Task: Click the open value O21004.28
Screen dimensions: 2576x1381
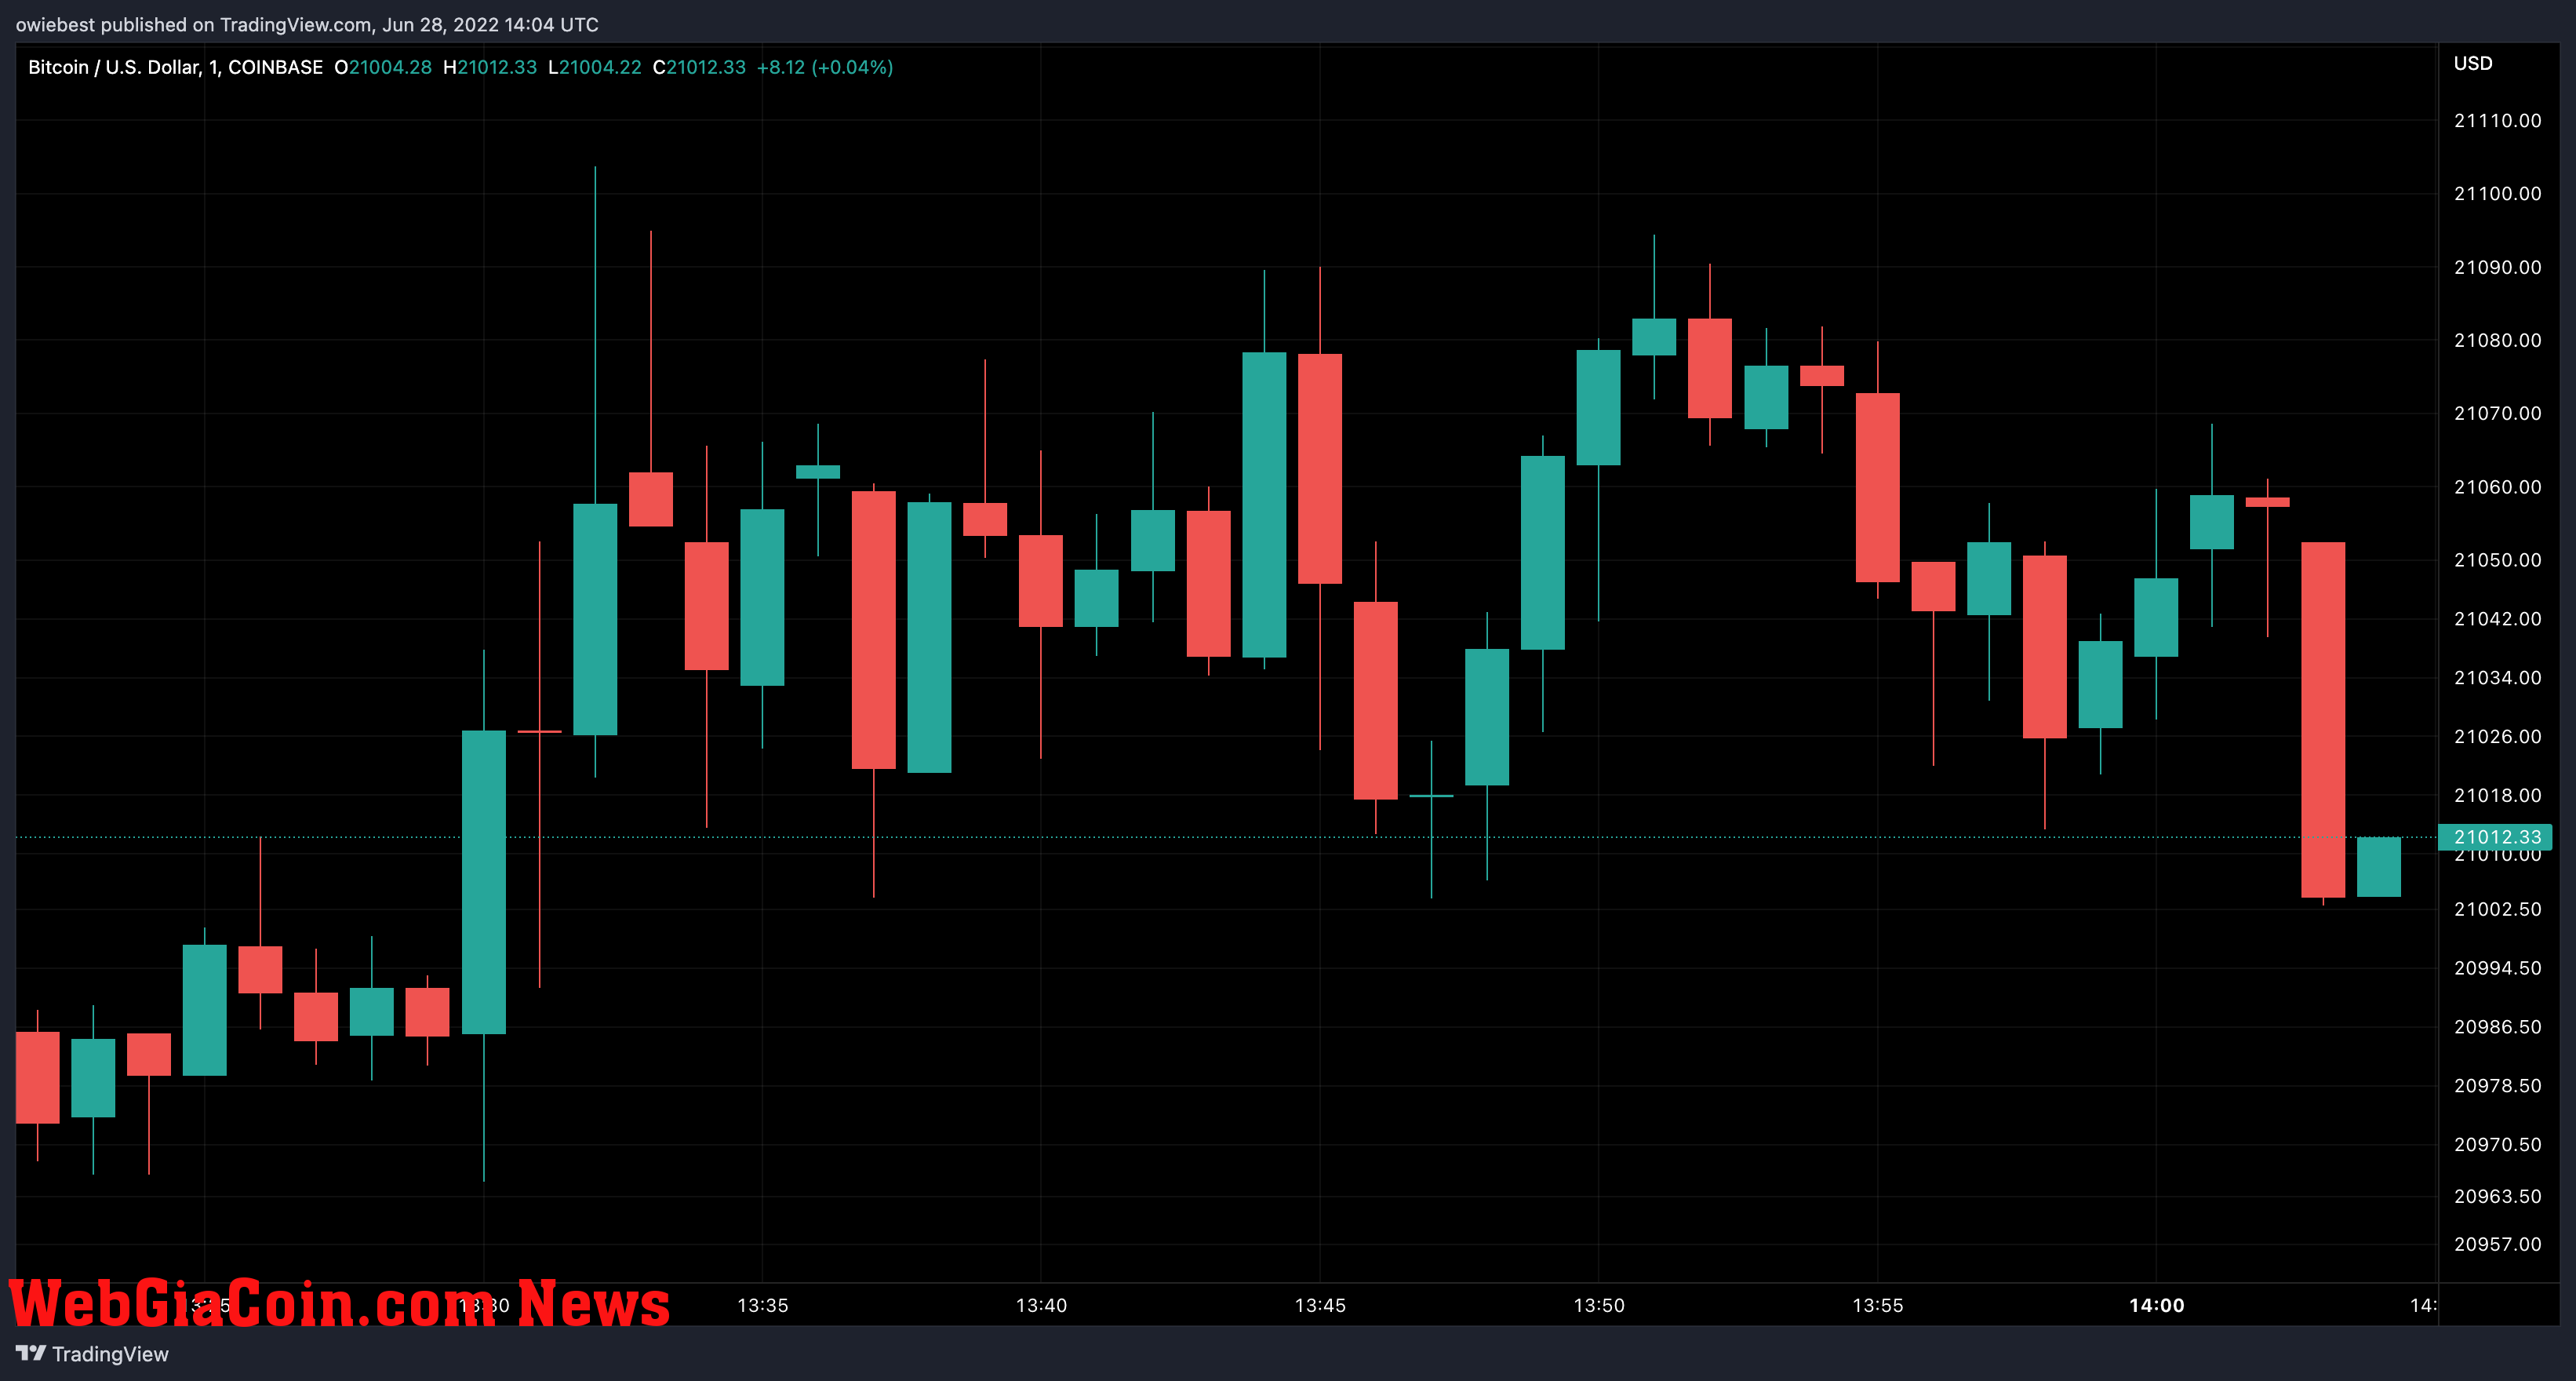Action: point(383,67)
